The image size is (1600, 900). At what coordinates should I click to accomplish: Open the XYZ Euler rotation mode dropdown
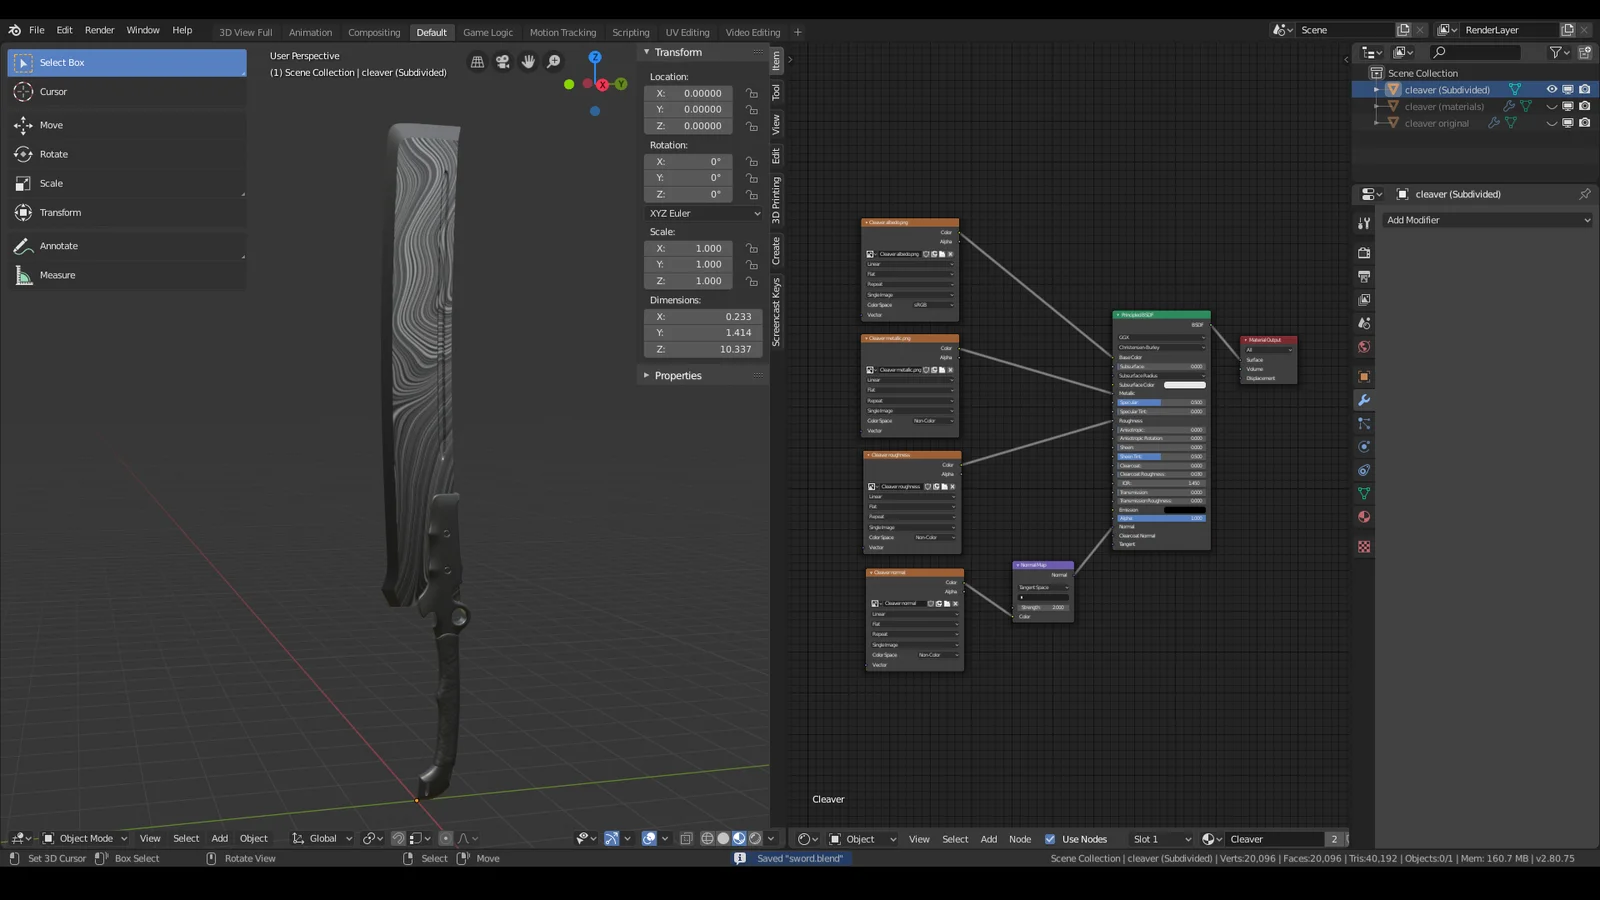click(702, 213)
